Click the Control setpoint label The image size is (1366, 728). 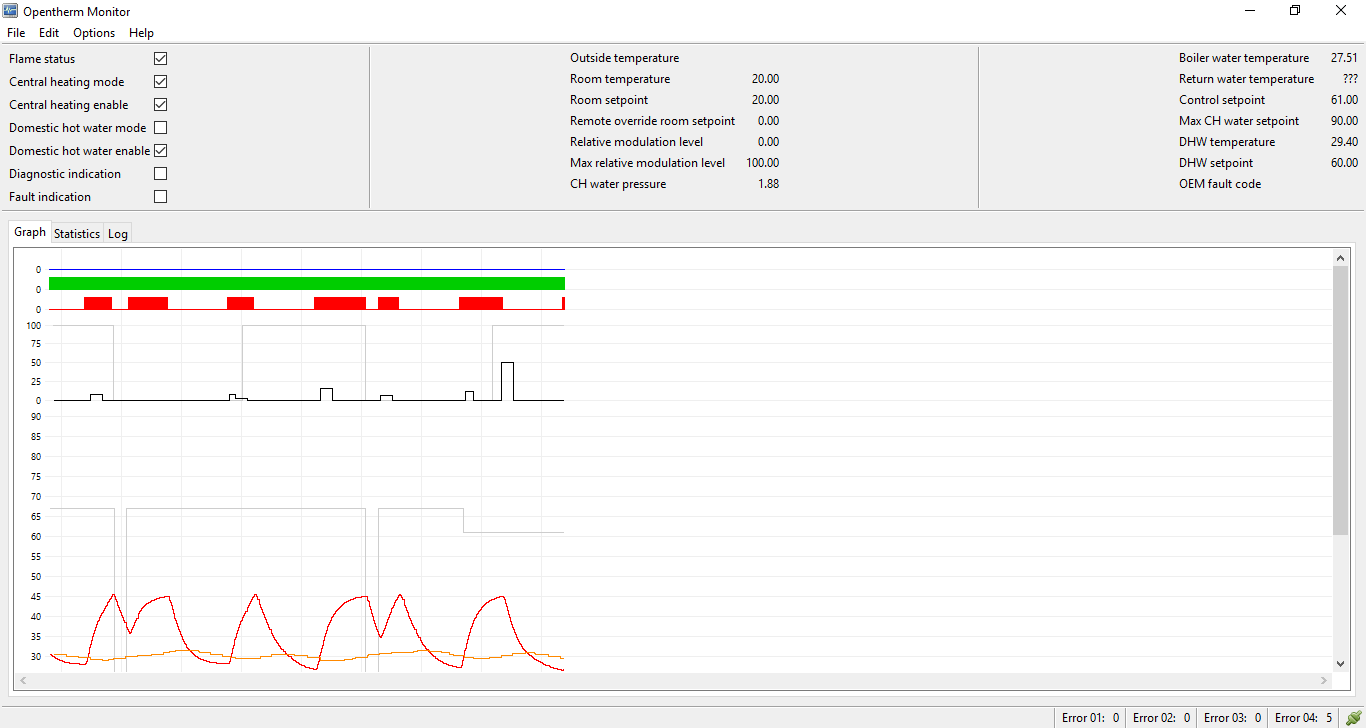tap(1222, 100)
